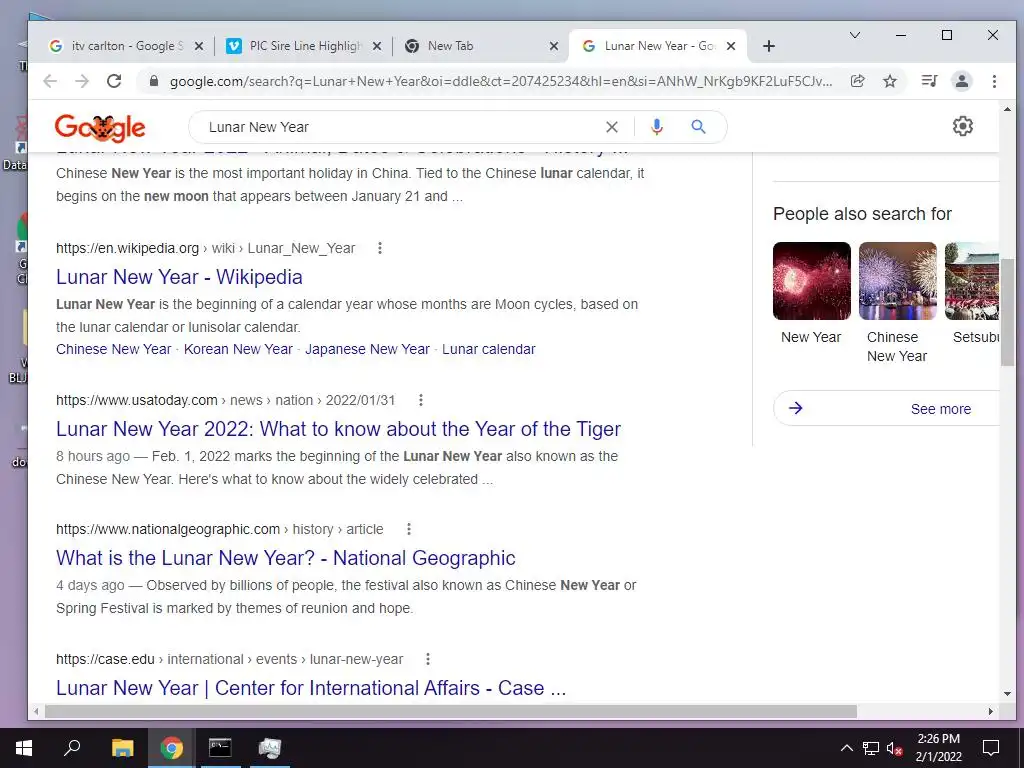Close the PIC Sire Line tab

pyautogui.click(x=377, y=46)
